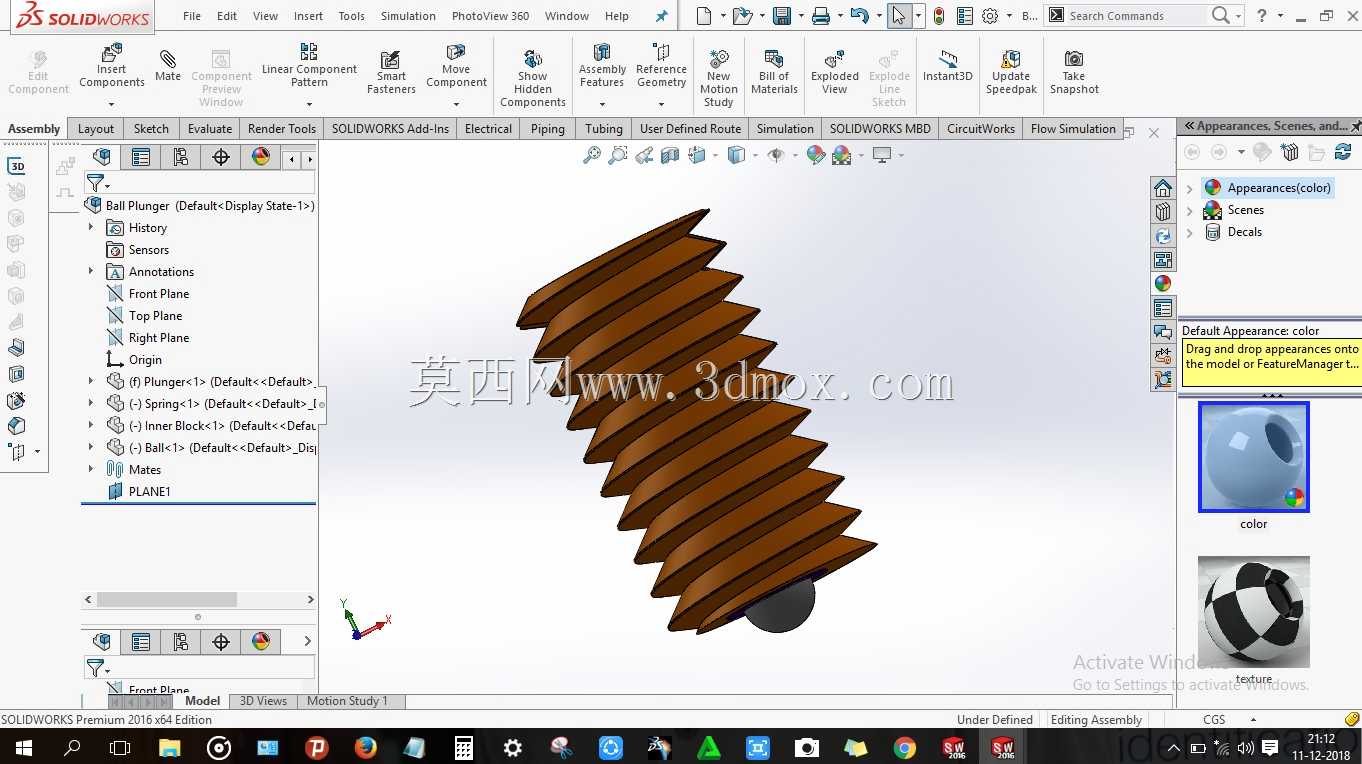Viewport: 1362px width, 764px height.
Task: Open the Section View tool
Action: click(x=670, y=155)
